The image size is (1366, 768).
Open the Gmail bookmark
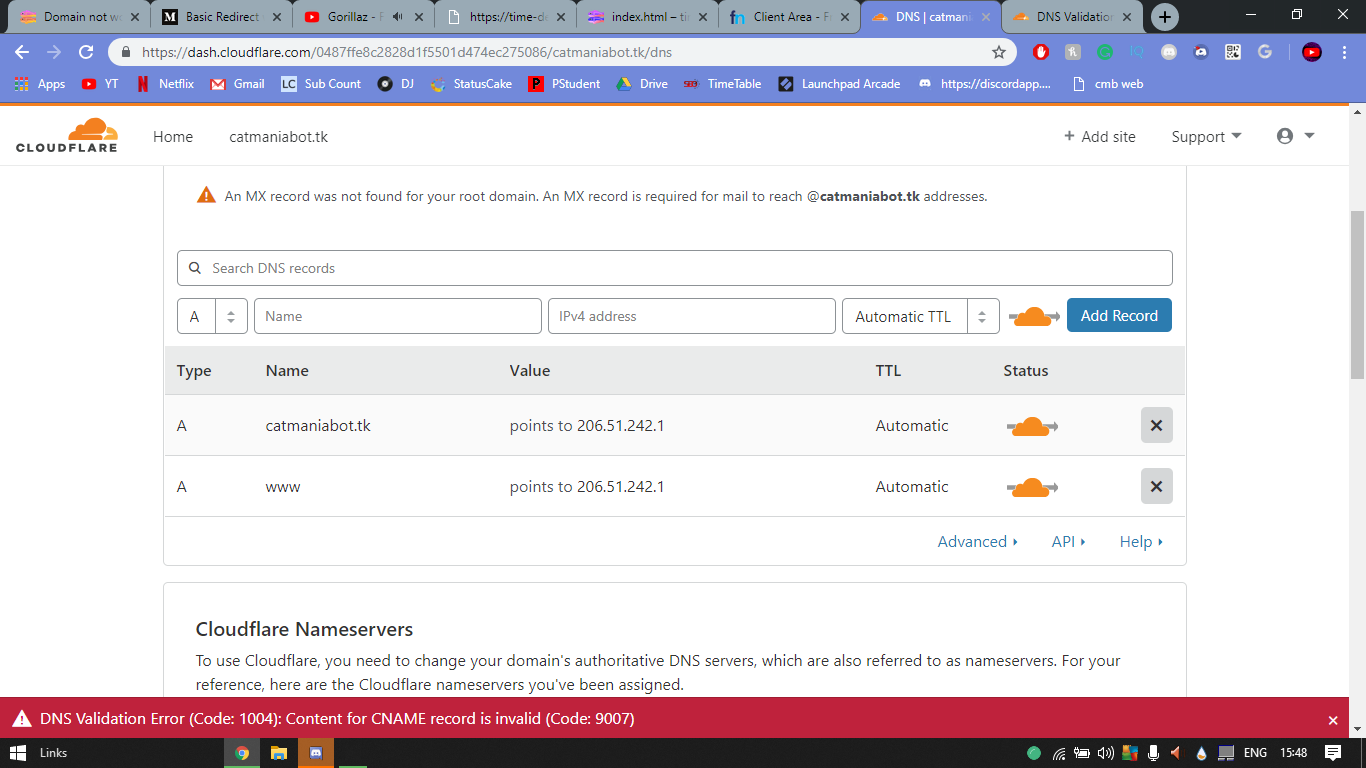click(237, 84)
